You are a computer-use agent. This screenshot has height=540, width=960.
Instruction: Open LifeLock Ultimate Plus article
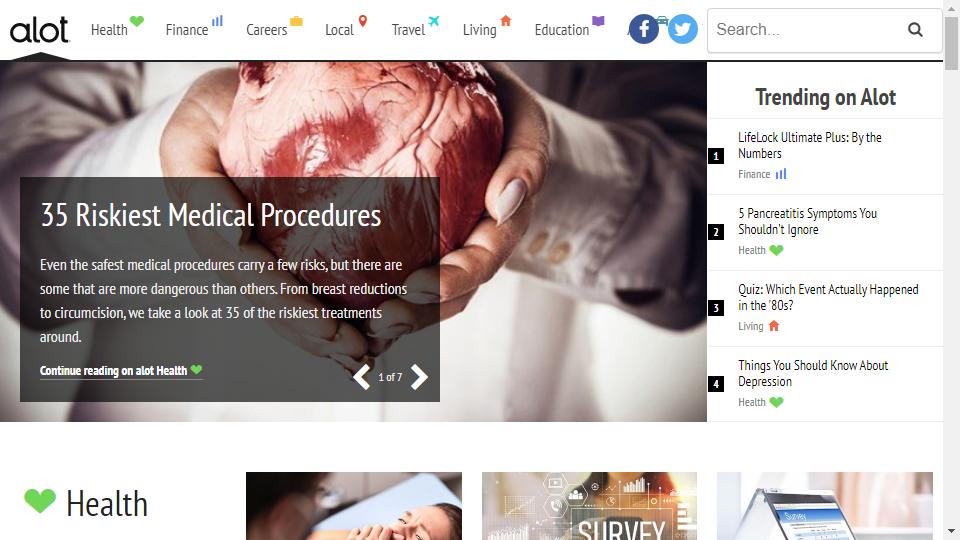pos(809,145)
